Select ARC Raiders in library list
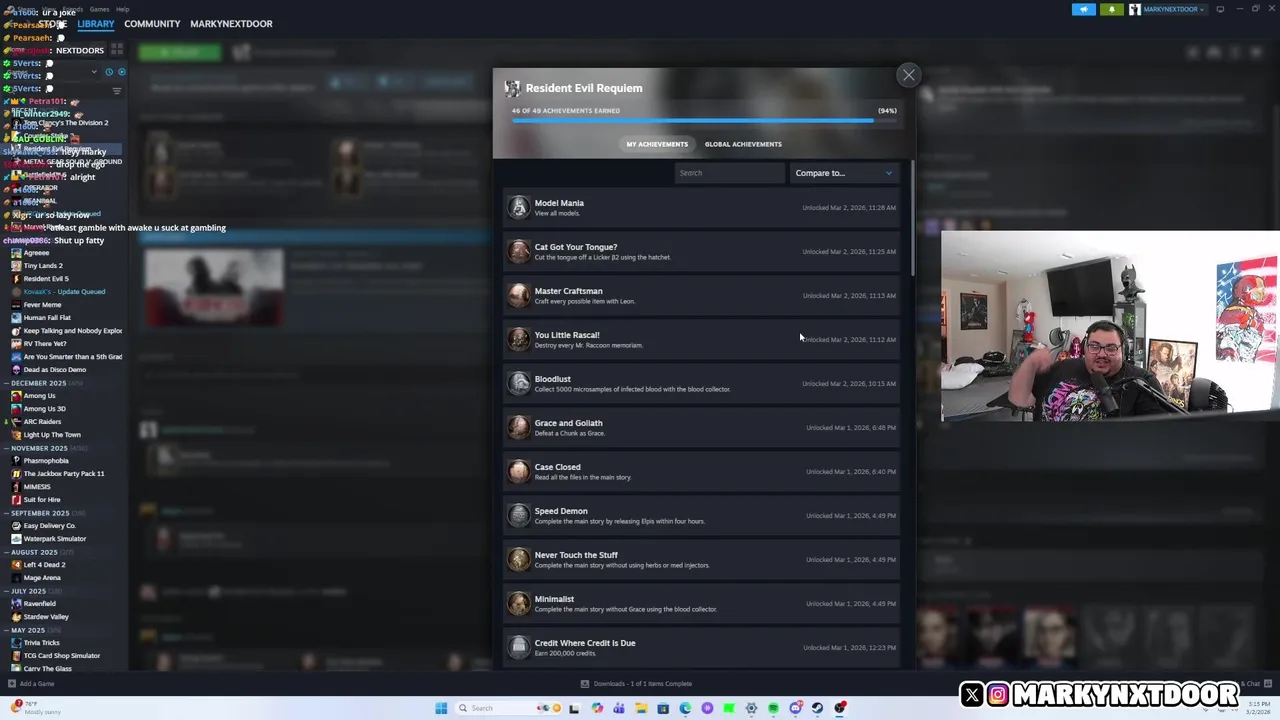The width and height of the screenshot is (1280, 720). [42, 422]
